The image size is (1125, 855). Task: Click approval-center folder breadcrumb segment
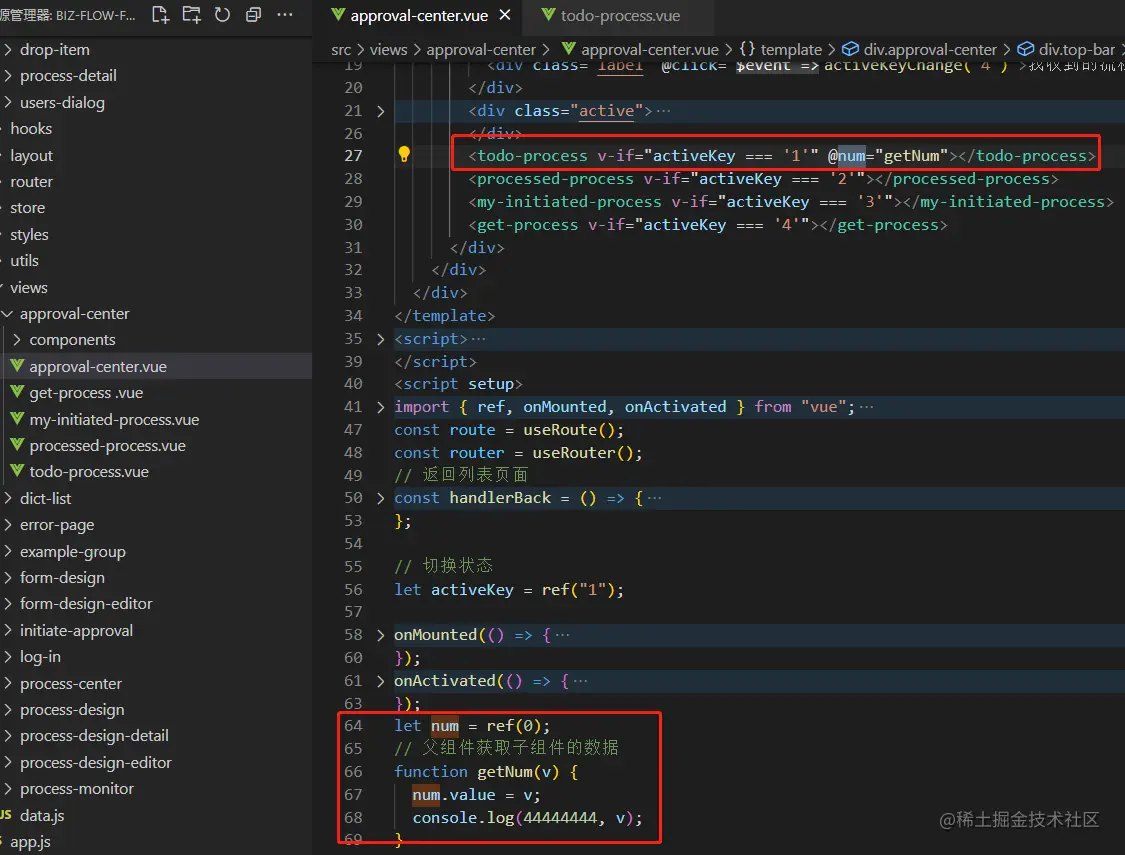pyautogui.click(x=481, y=49)
